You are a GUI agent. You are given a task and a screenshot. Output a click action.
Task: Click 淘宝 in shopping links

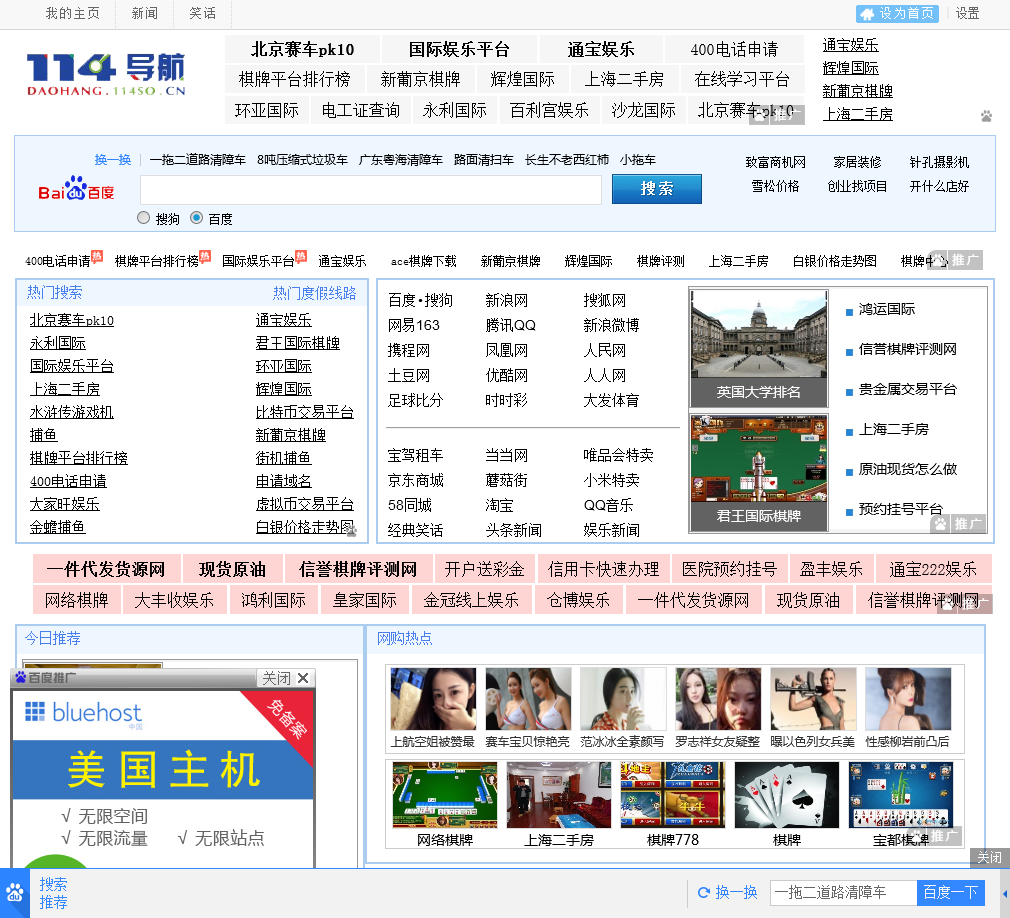tap(499, 505)
